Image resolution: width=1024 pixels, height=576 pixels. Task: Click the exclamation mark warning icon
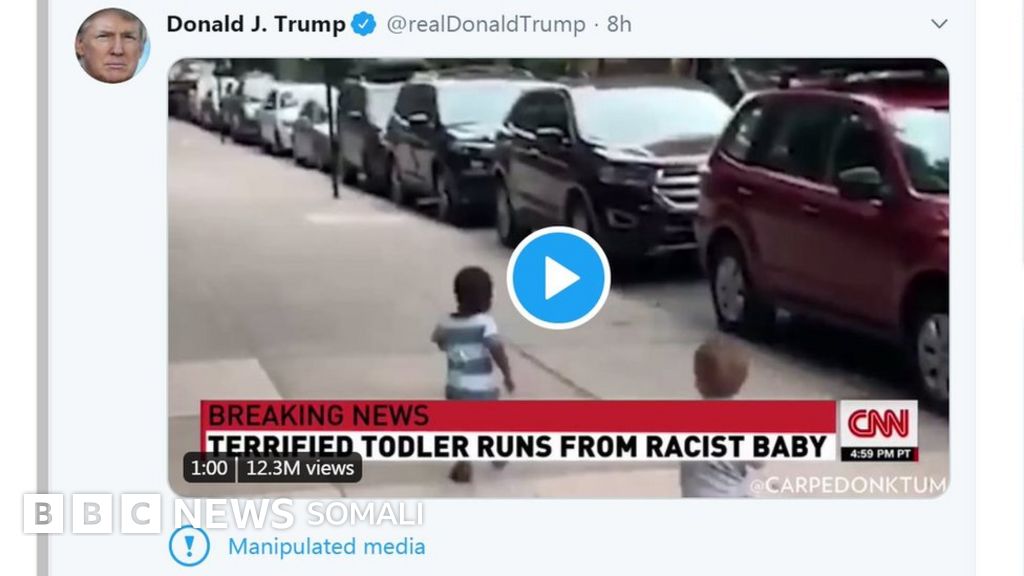(x=189, y=546)
